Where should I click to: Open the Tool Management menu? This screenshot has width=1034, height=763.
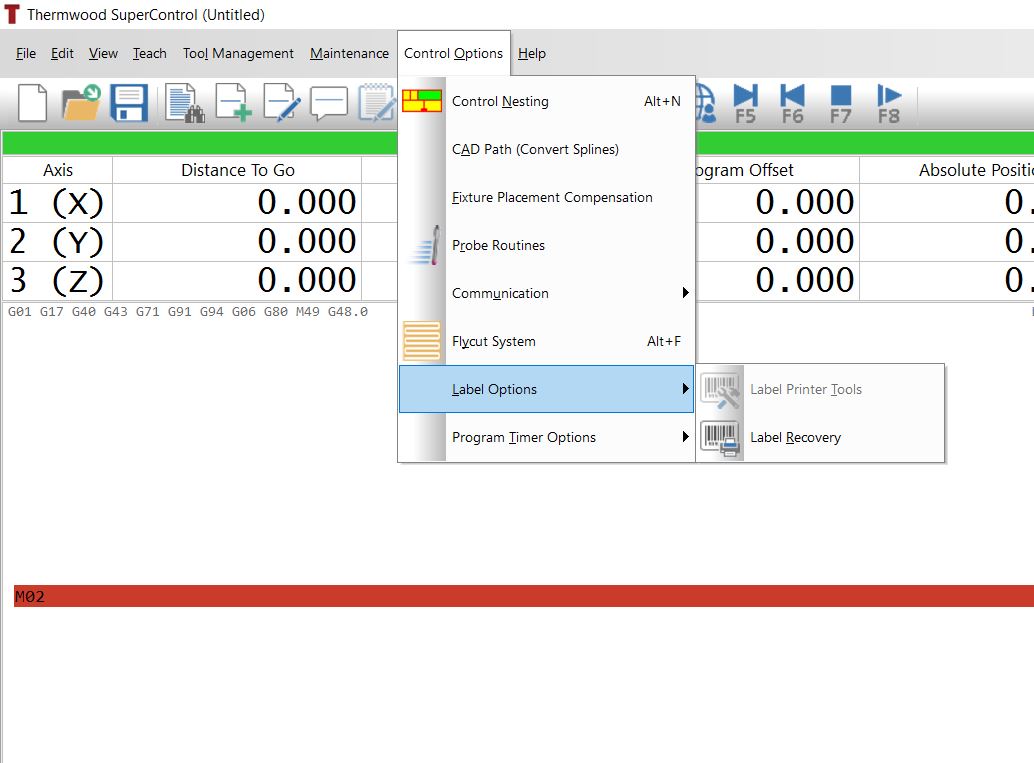pos(238,53)
